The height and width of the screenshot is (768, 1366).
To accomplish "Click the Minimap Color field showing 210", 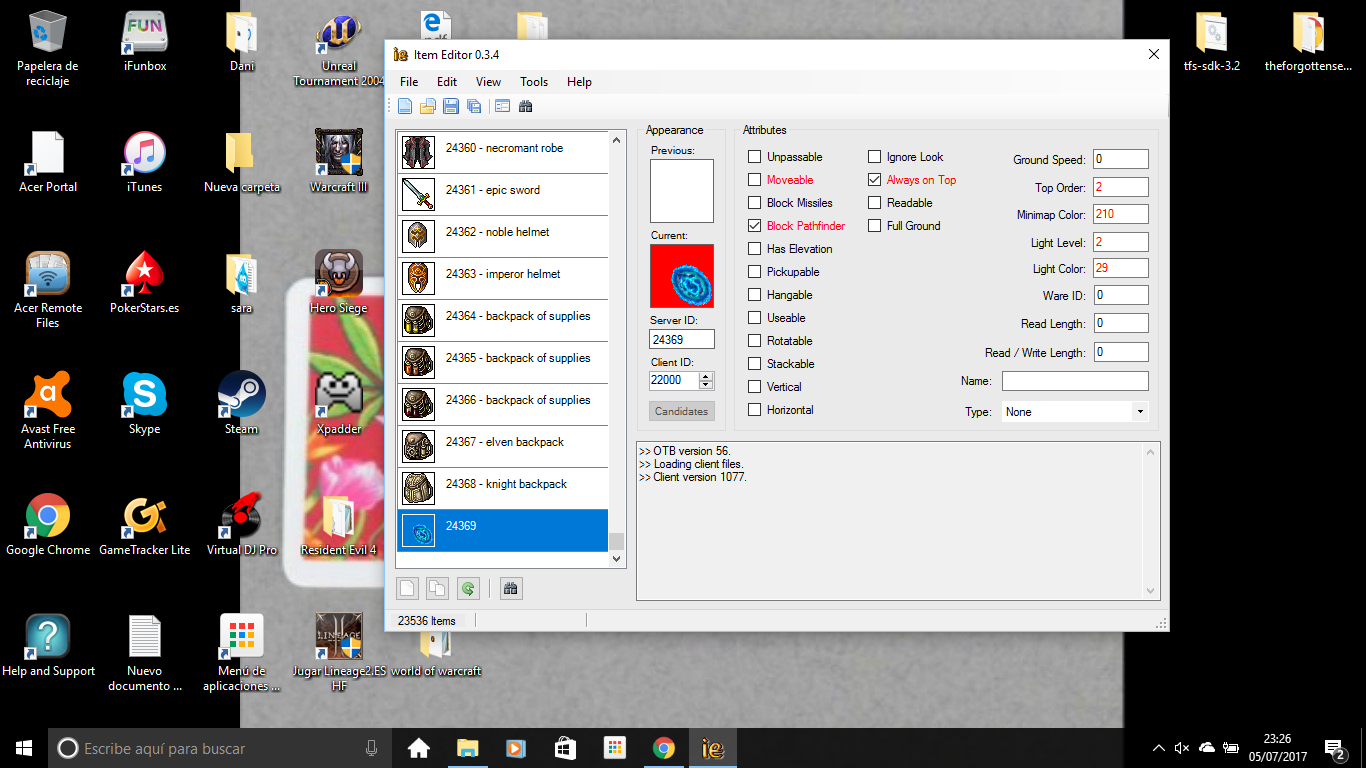I will (x=1120, y=214).
